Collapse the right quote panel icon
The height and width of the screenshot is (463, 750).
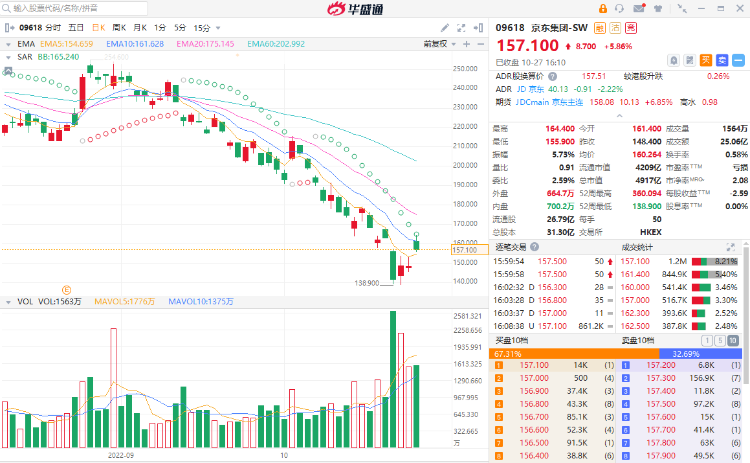(x=478, y=28)
